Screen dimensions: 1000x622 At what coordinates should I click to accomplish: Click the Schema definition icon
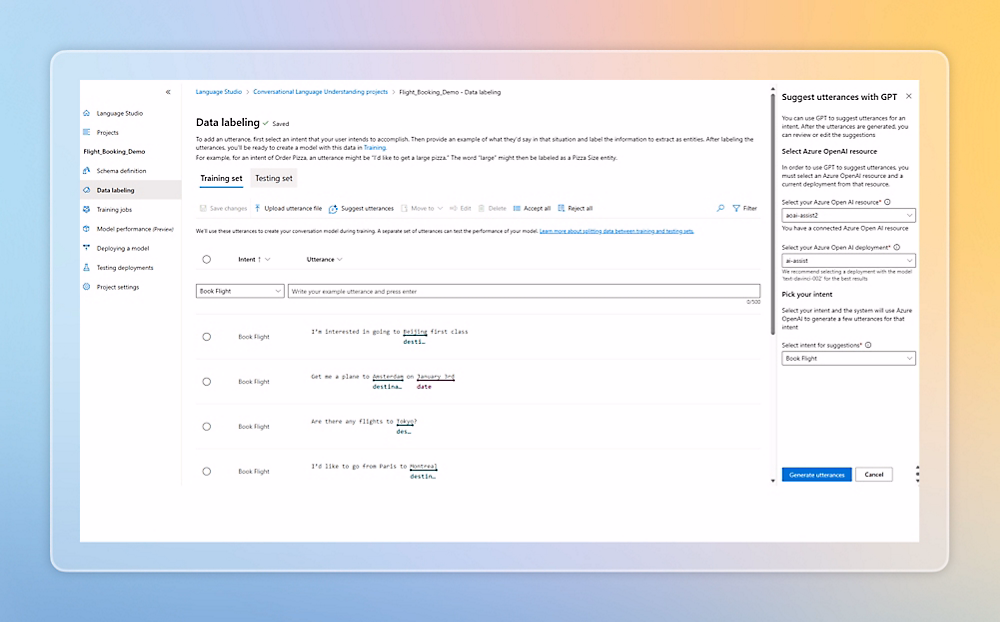point(86,170)
